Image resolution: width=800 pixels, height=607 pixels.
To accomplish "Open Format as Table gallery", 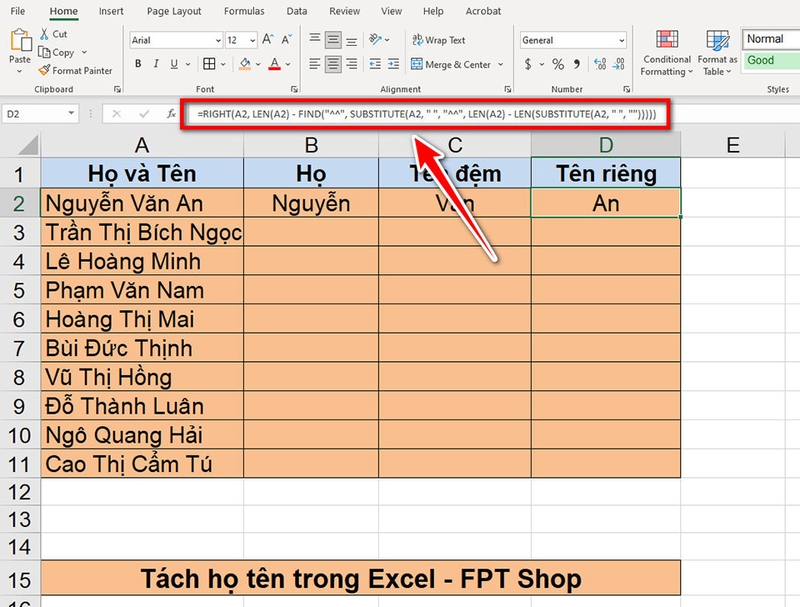I will pyautogui.click(x=717, y=53).
